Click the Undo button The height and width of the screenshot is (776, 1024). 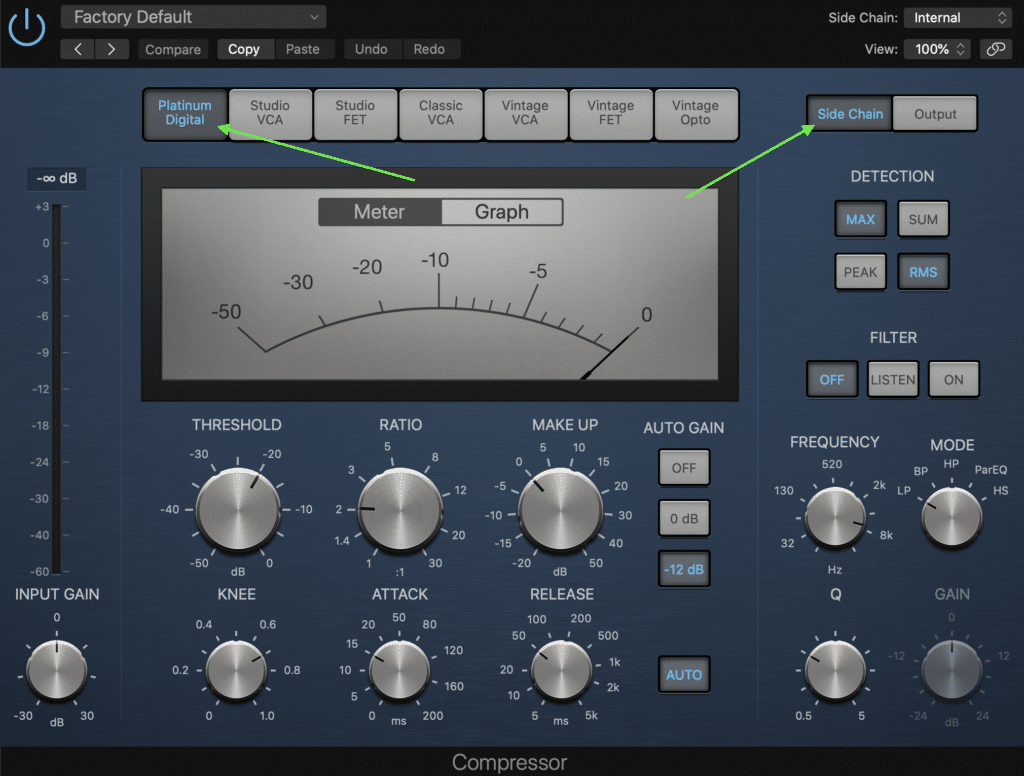coord(371,49)
